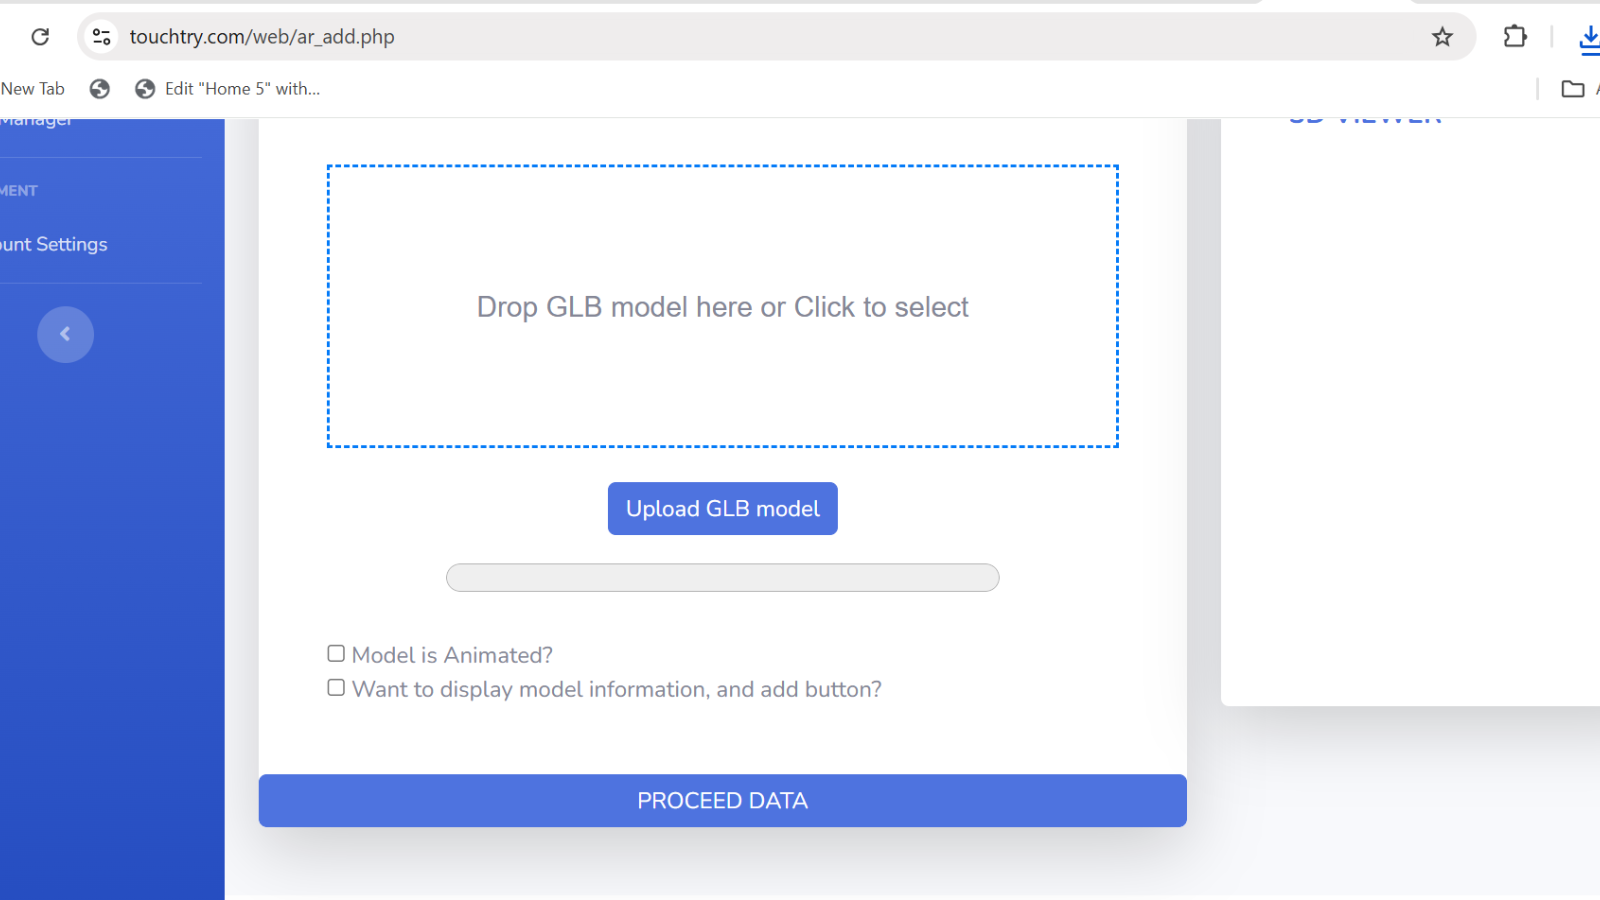Open the Downloads icon in the toolbar
This screenshot has height=900, width=1600.
[x=1589, y=38]
